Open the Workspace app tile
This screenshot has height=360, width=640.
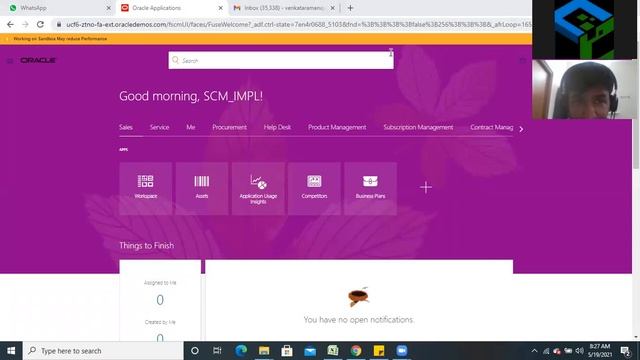point(146,189)
